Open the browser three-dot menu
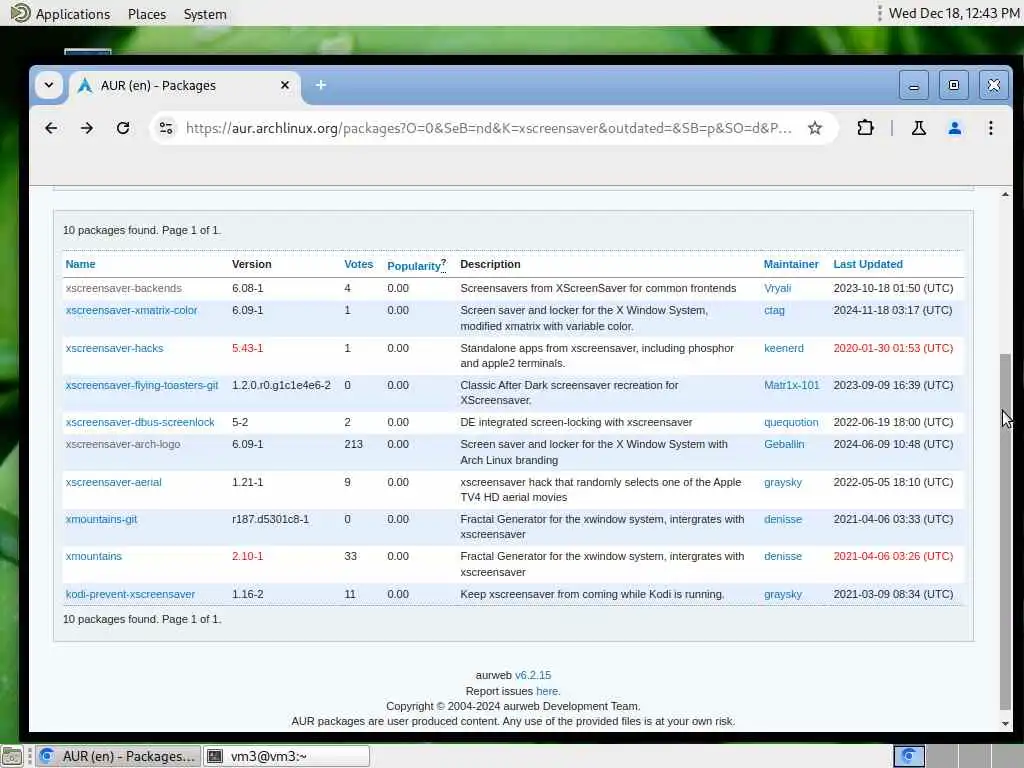 [991, 128]
